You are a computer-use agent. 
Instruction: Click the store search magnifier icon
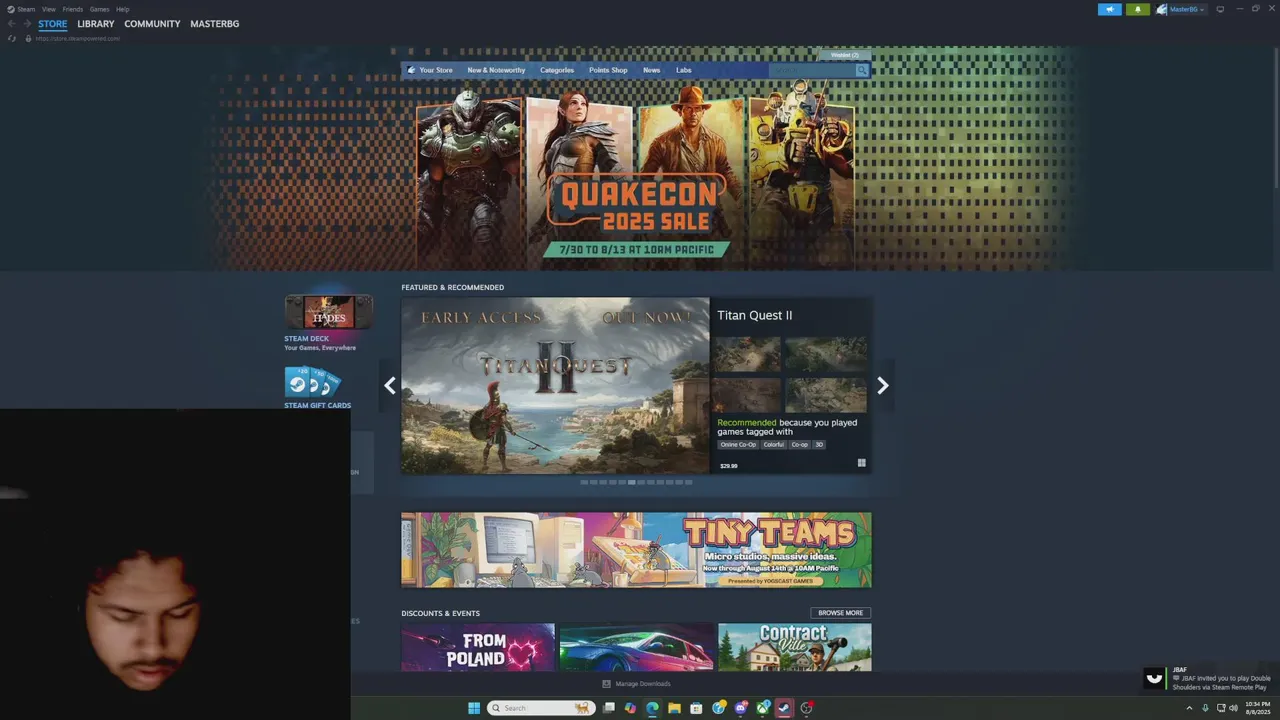coord(862,70)
